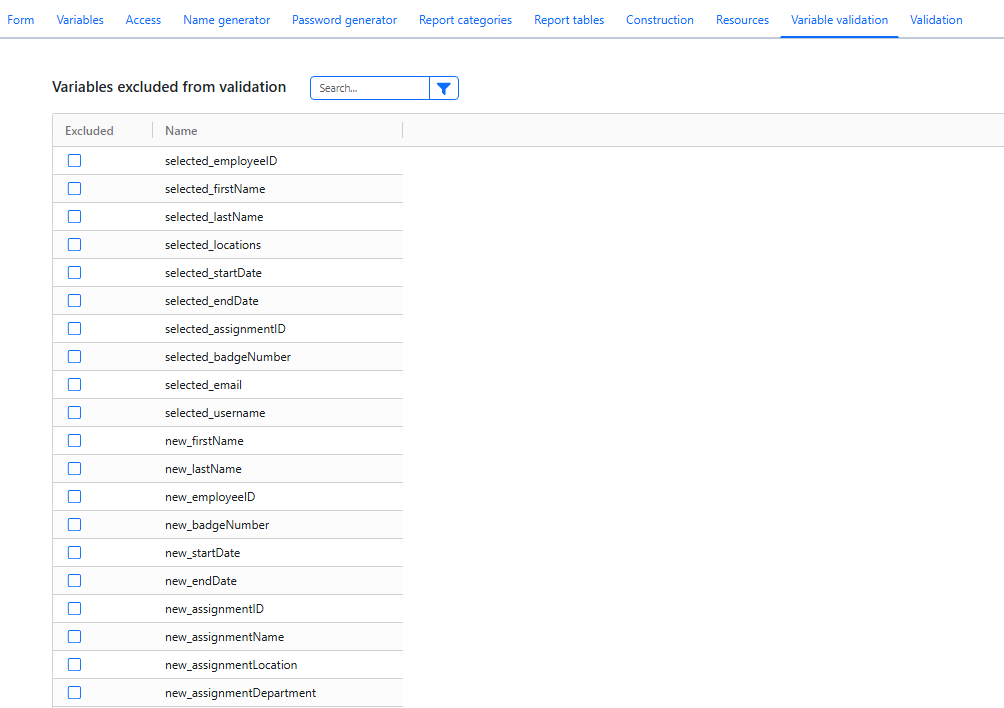
Task: Toggle selected_username checkbox
Action: pos(74,413)
